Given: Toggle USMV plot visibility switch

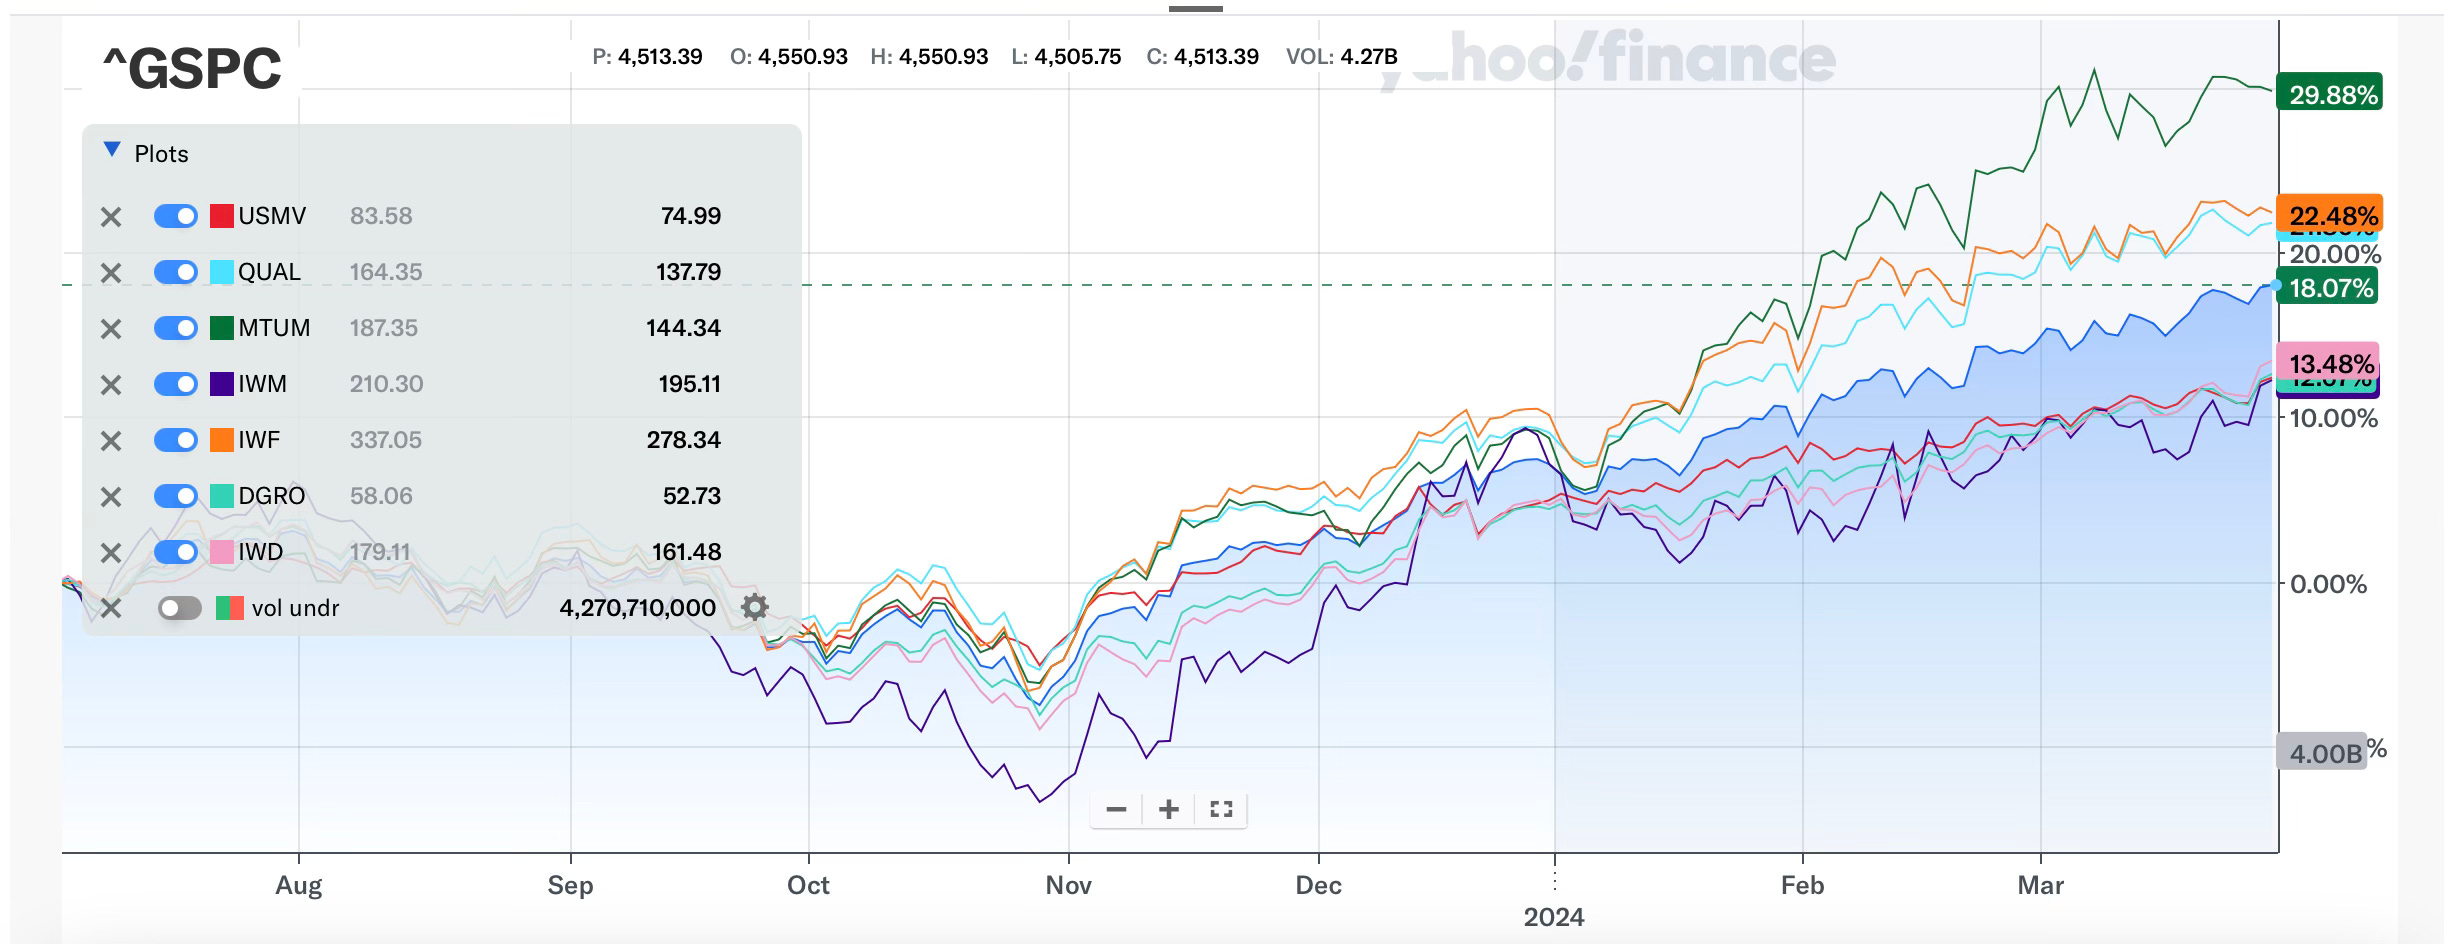Looking at the screenshot, I should click(176, 216).
